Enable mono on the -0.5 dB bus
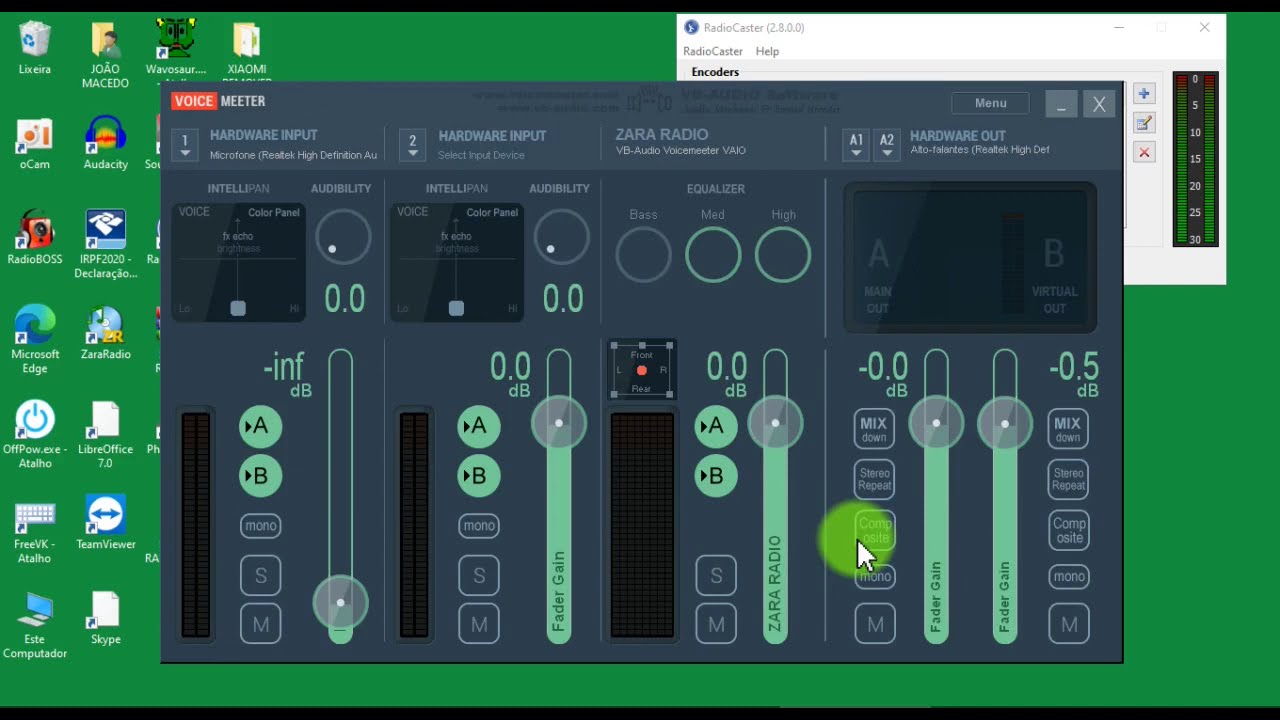Viewport: 1280px width, 720px height. 1069,576
